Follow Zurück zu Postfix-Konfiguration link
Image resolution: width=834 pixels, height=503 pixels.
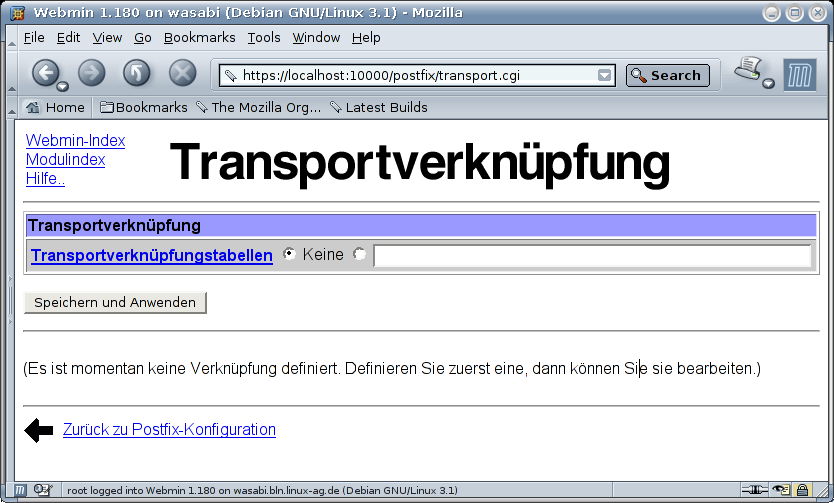point(169,430)
